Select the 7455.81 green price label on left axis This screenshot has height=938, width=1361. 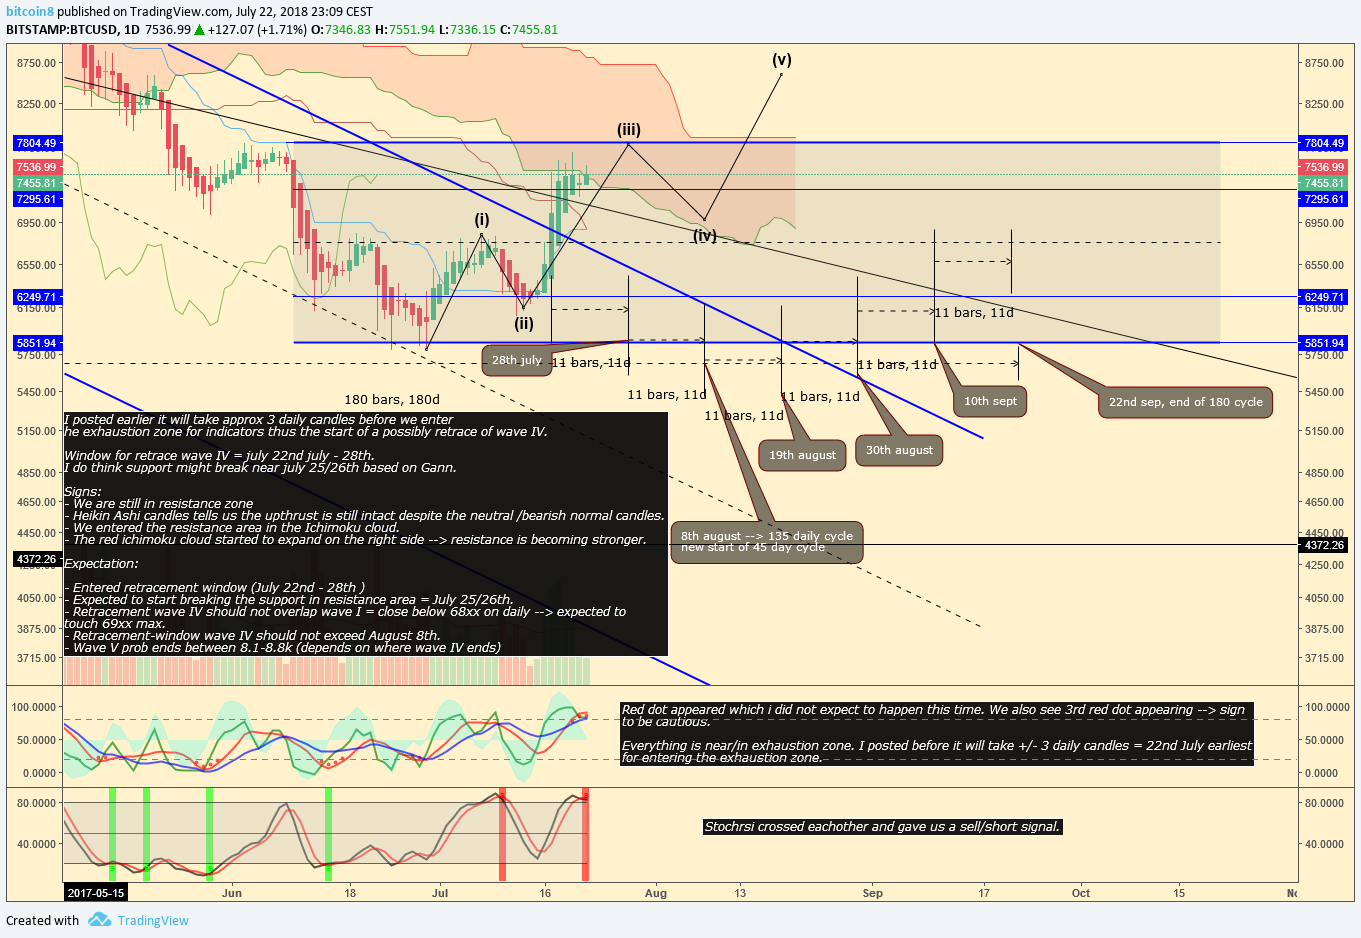click(x=36, y=183)
